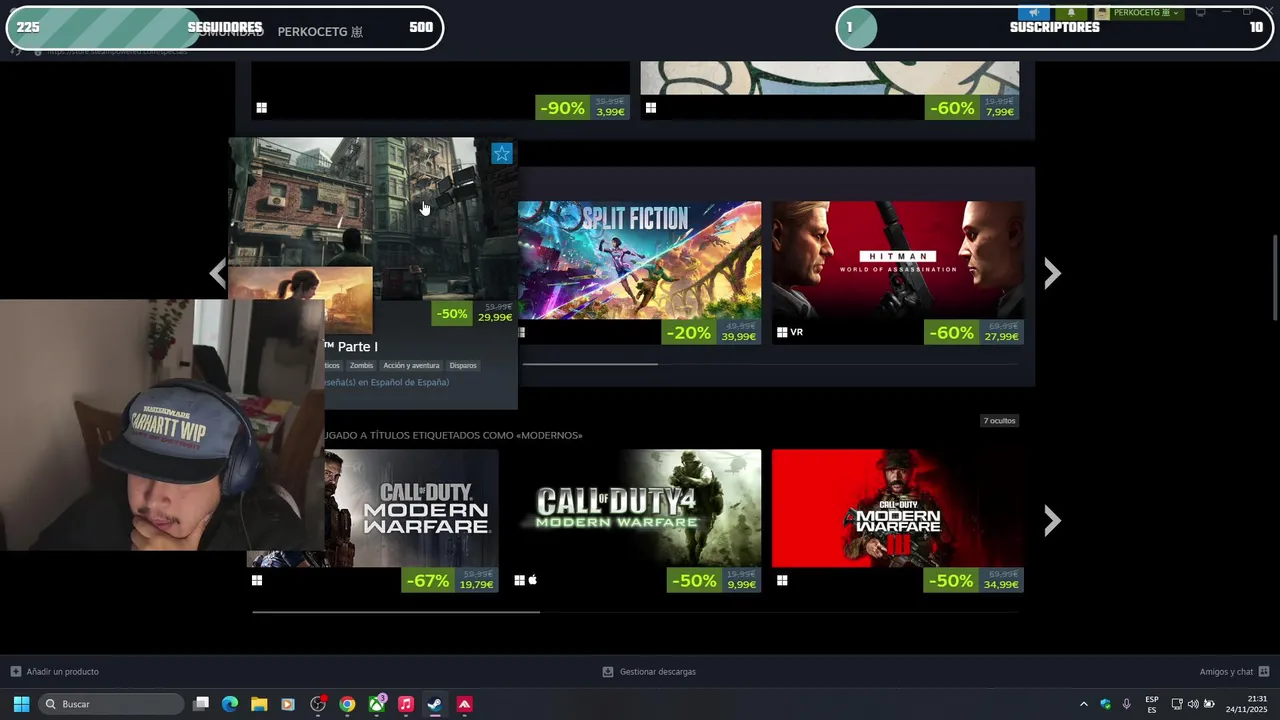Open the 21:31 clock and calendar
The width and height of the screenshot is (1280, 720).
[x=1247, y=704]
